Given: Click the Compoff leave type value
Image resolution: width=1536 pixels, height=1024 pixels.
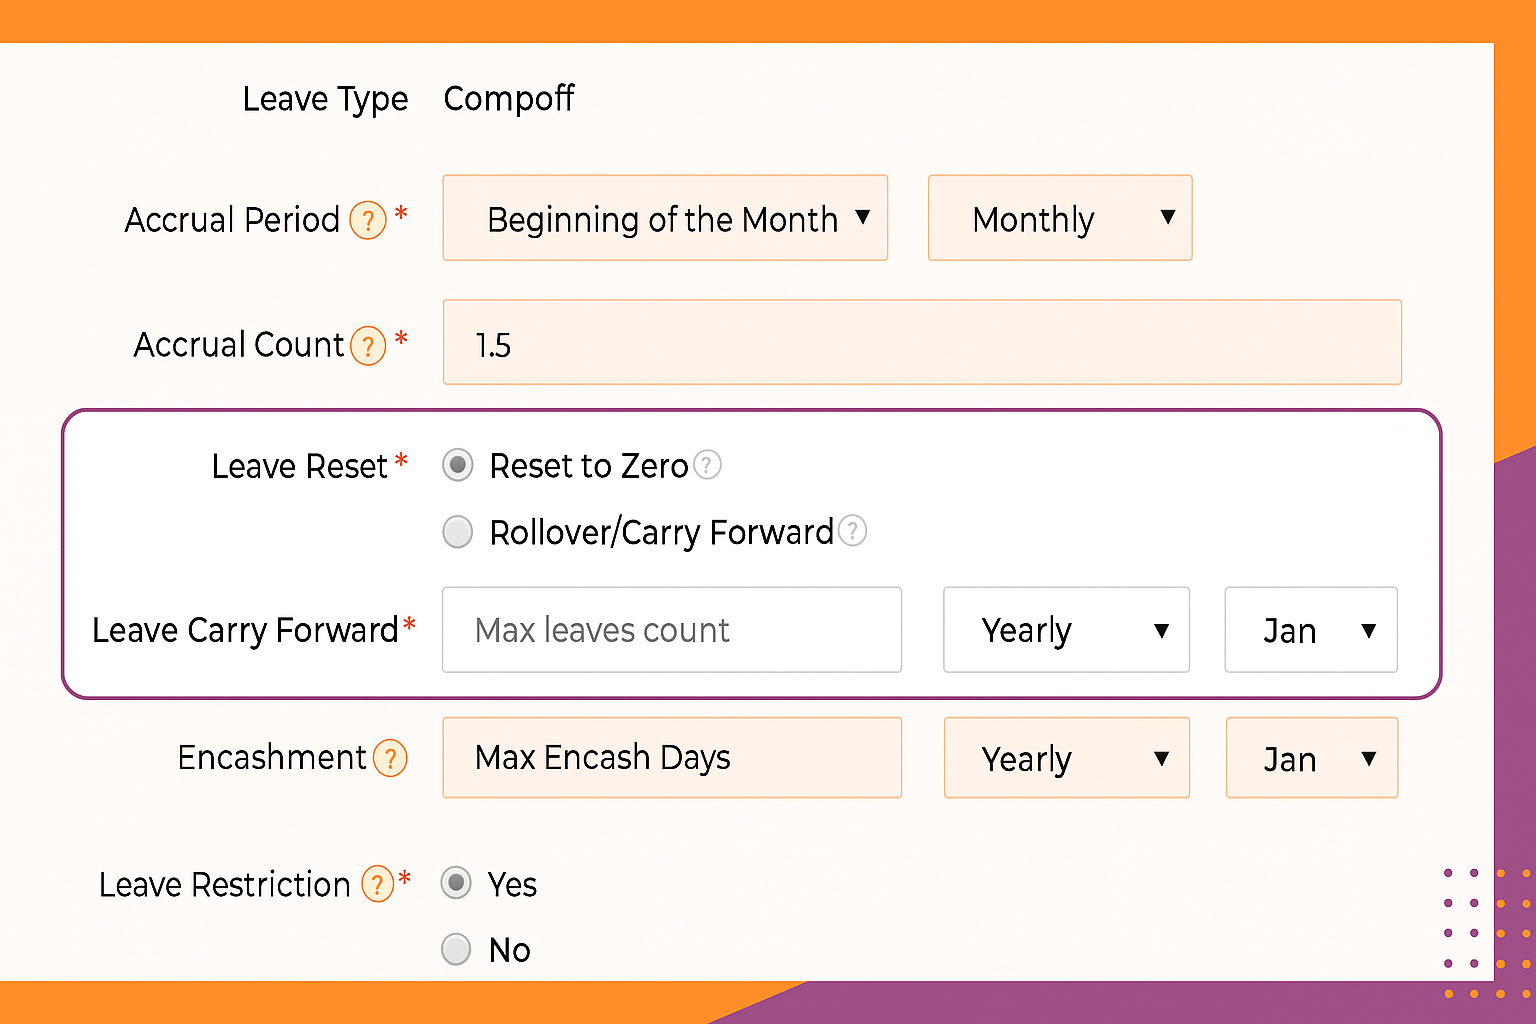Looking at the screenshot, I should [x=509, y=99].
